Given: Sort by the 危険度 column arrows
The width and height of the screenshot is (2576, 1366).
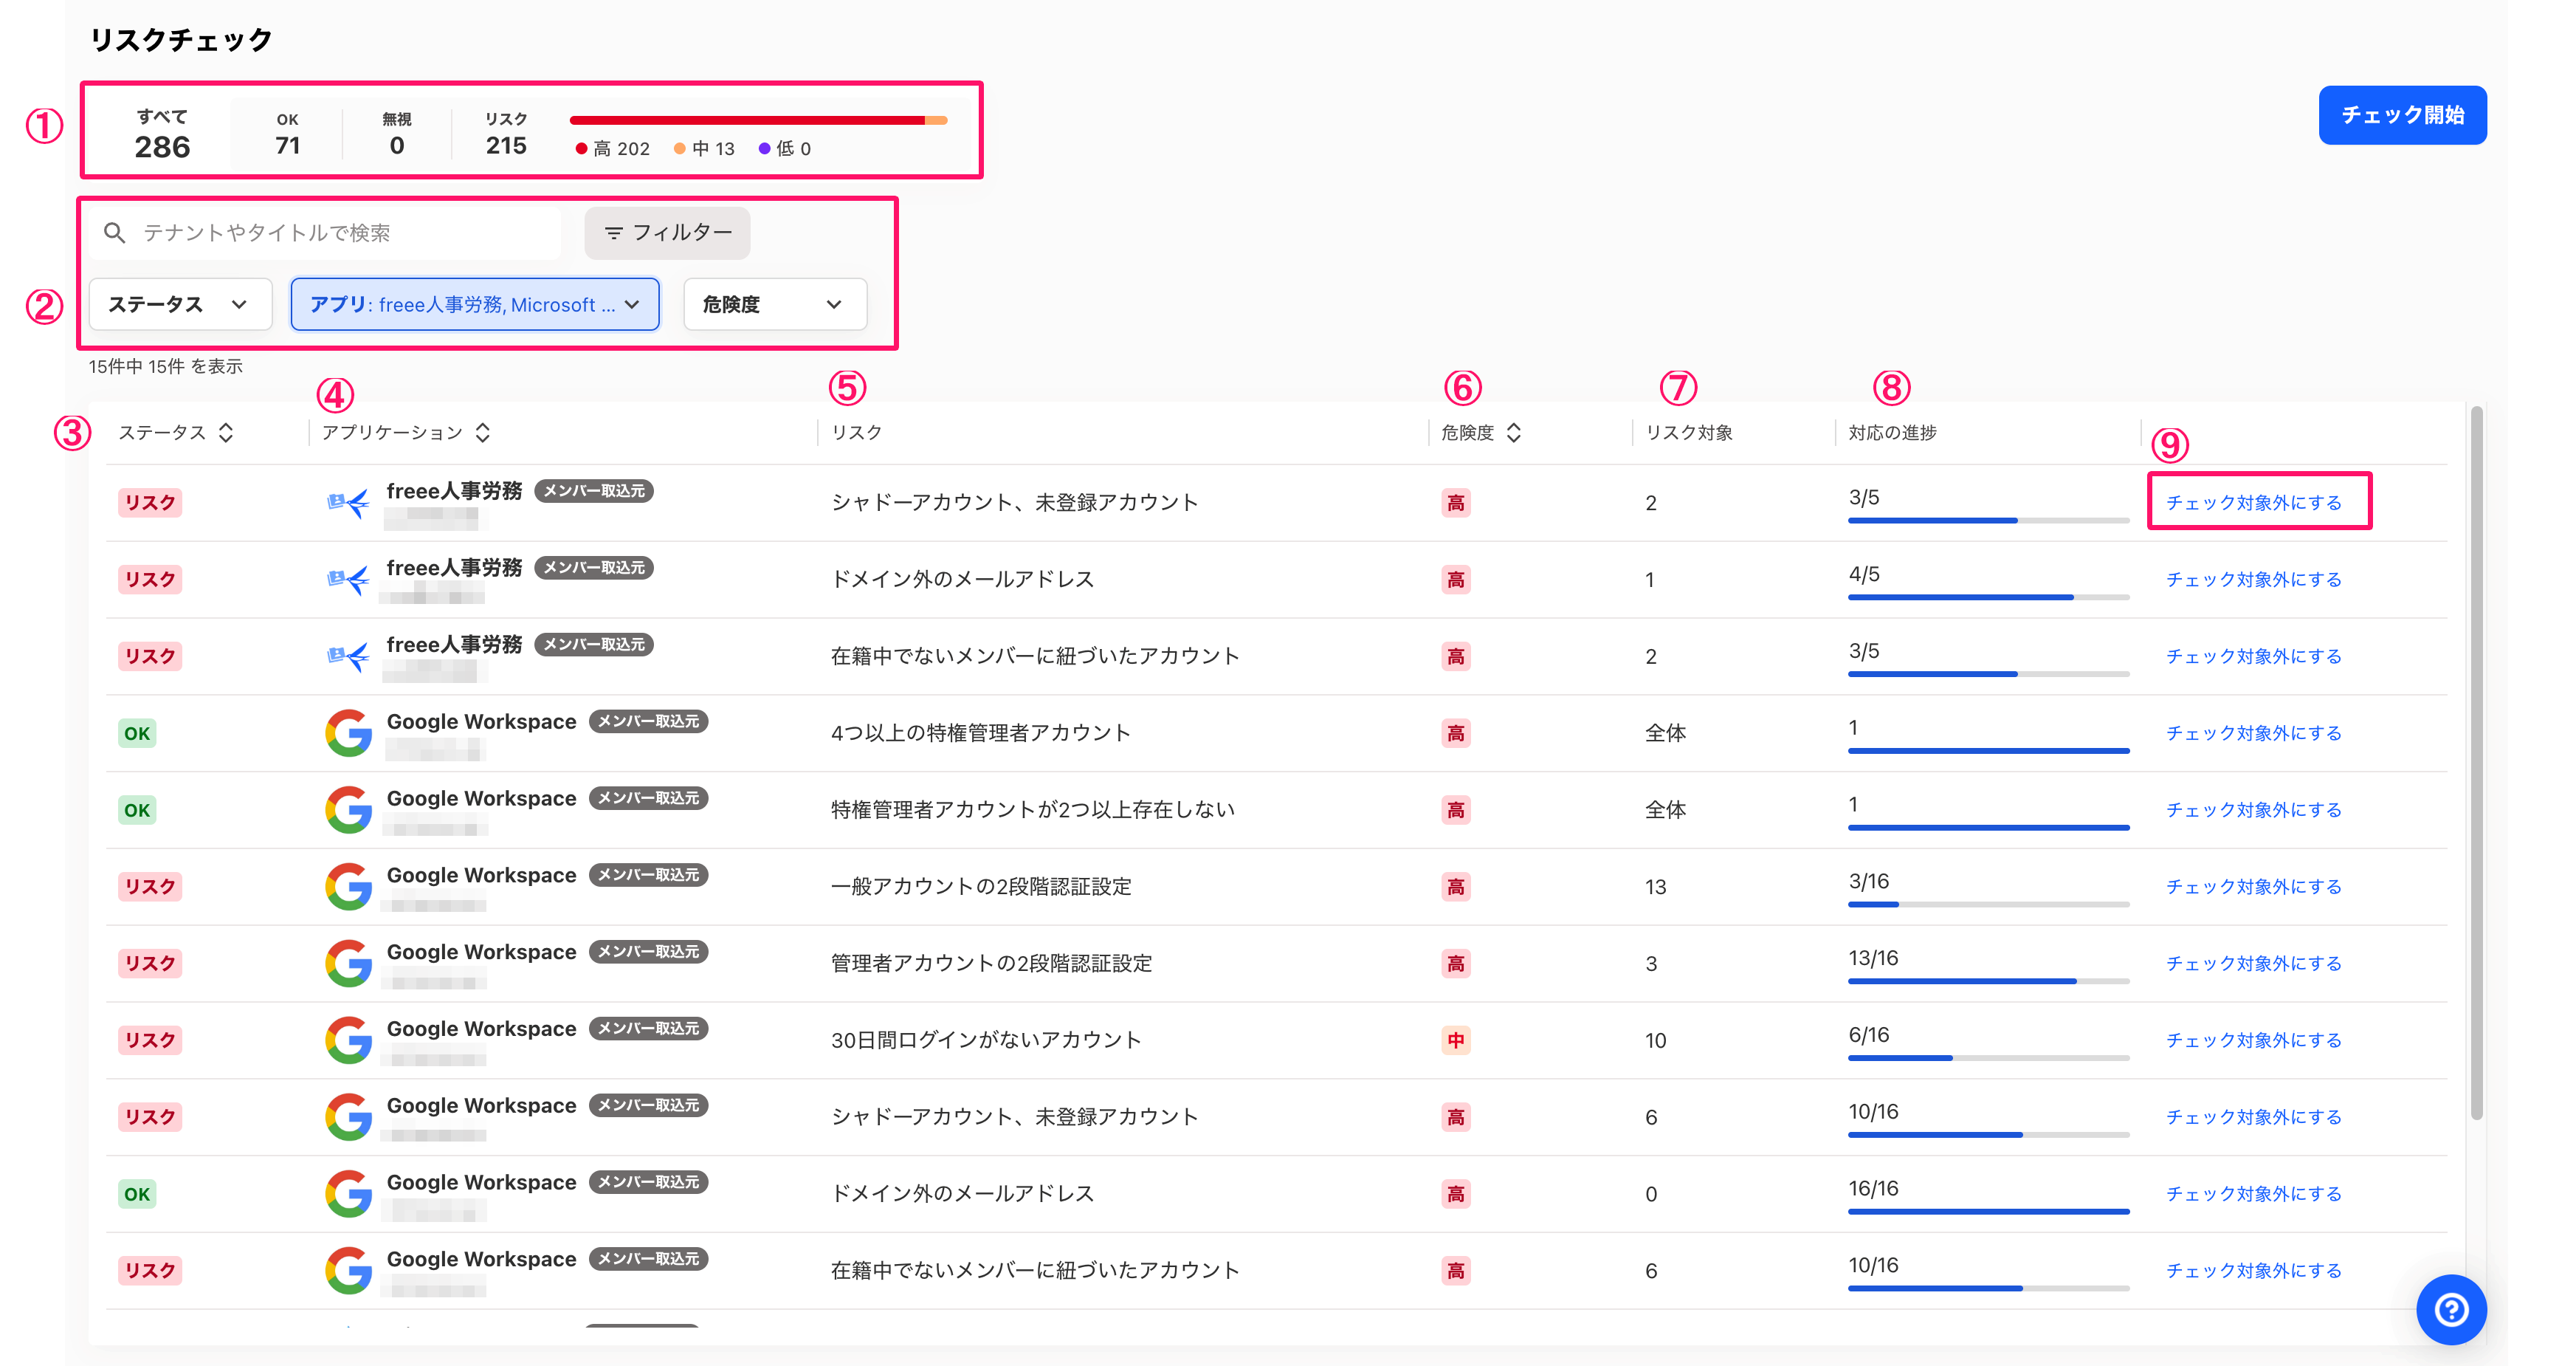Looking at the screenshot, I should coord(1513,432).
